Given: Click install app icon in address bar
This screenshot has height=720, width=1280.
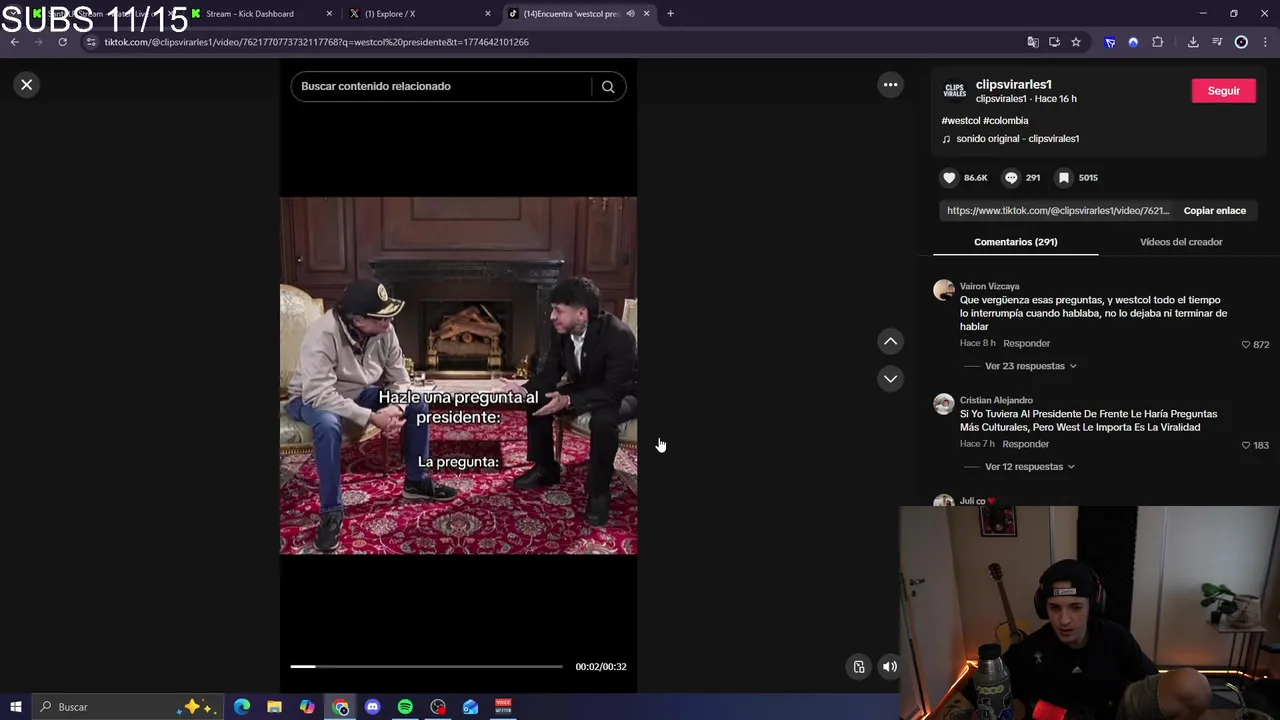Looking at the screenshot, I should (1054, 42).
